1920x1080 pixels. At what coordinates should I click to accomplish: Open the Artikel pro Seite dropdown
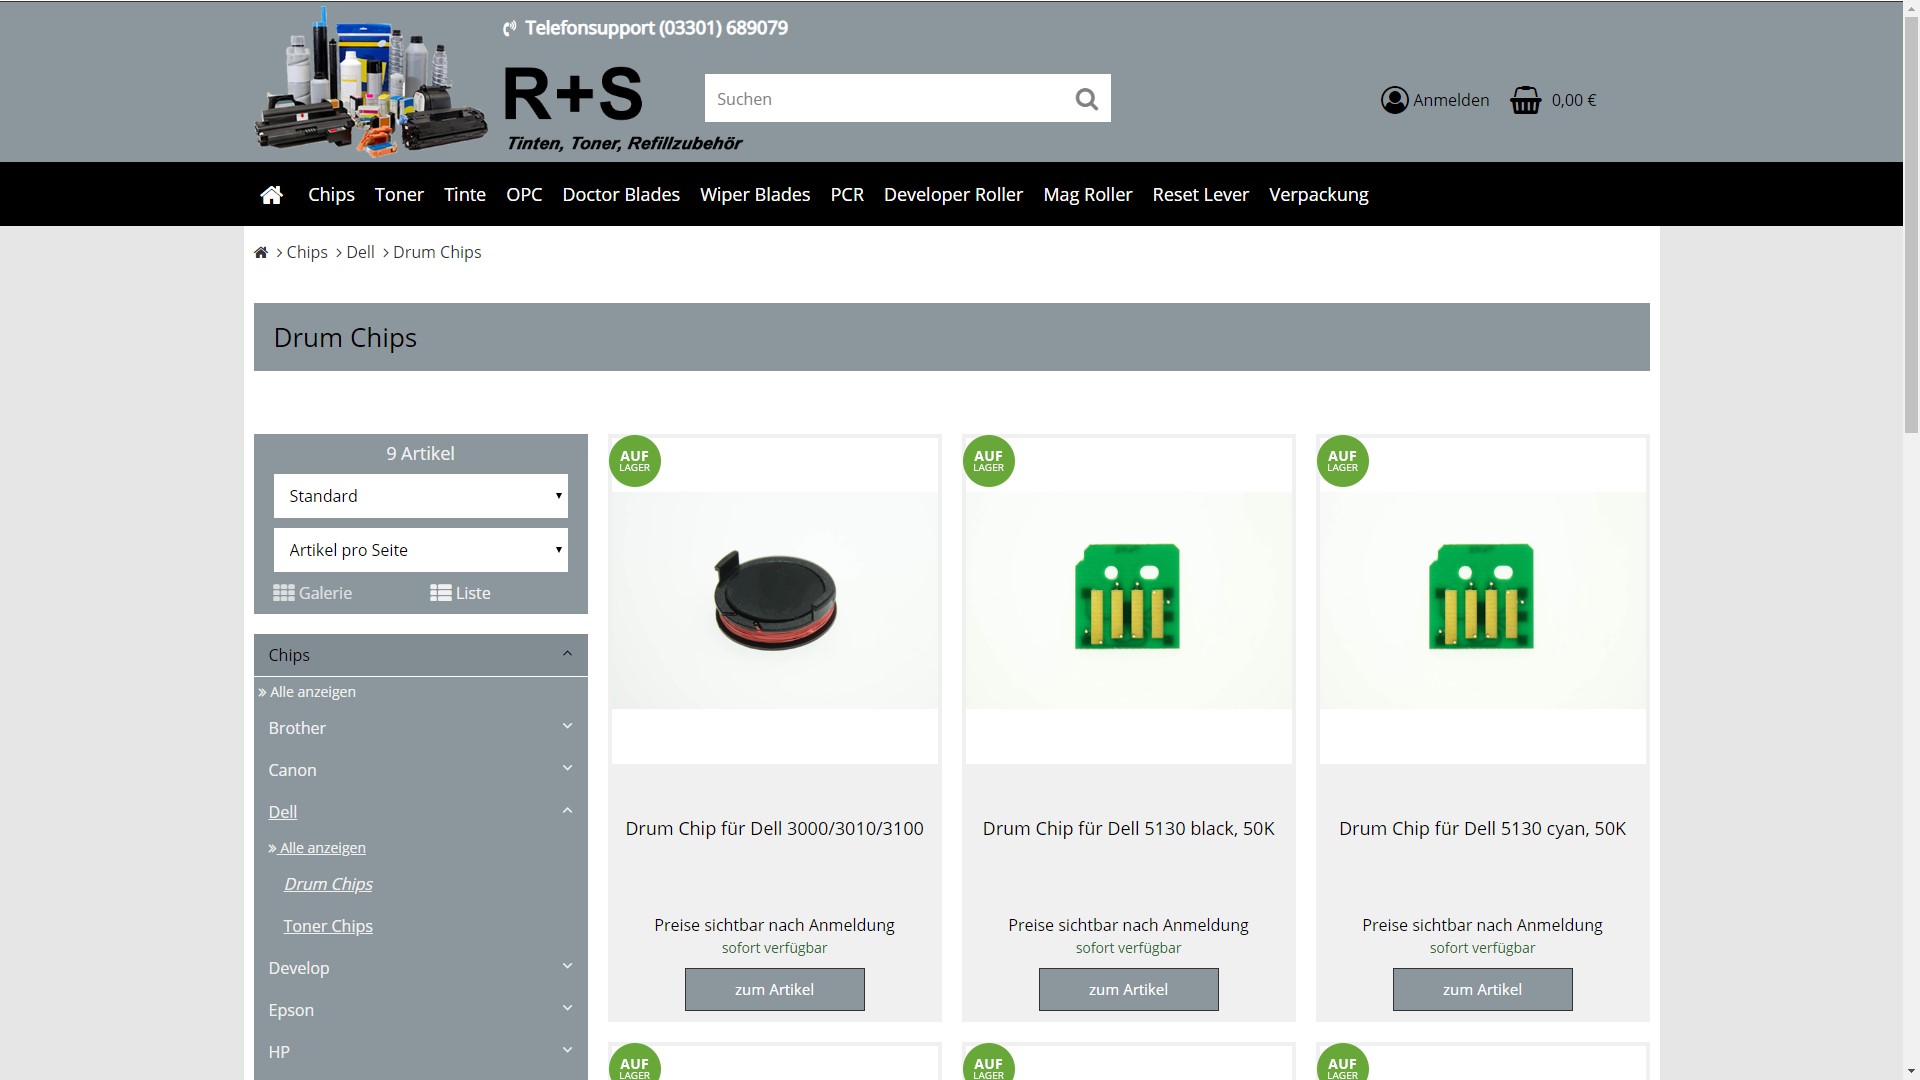coord(421,550)
